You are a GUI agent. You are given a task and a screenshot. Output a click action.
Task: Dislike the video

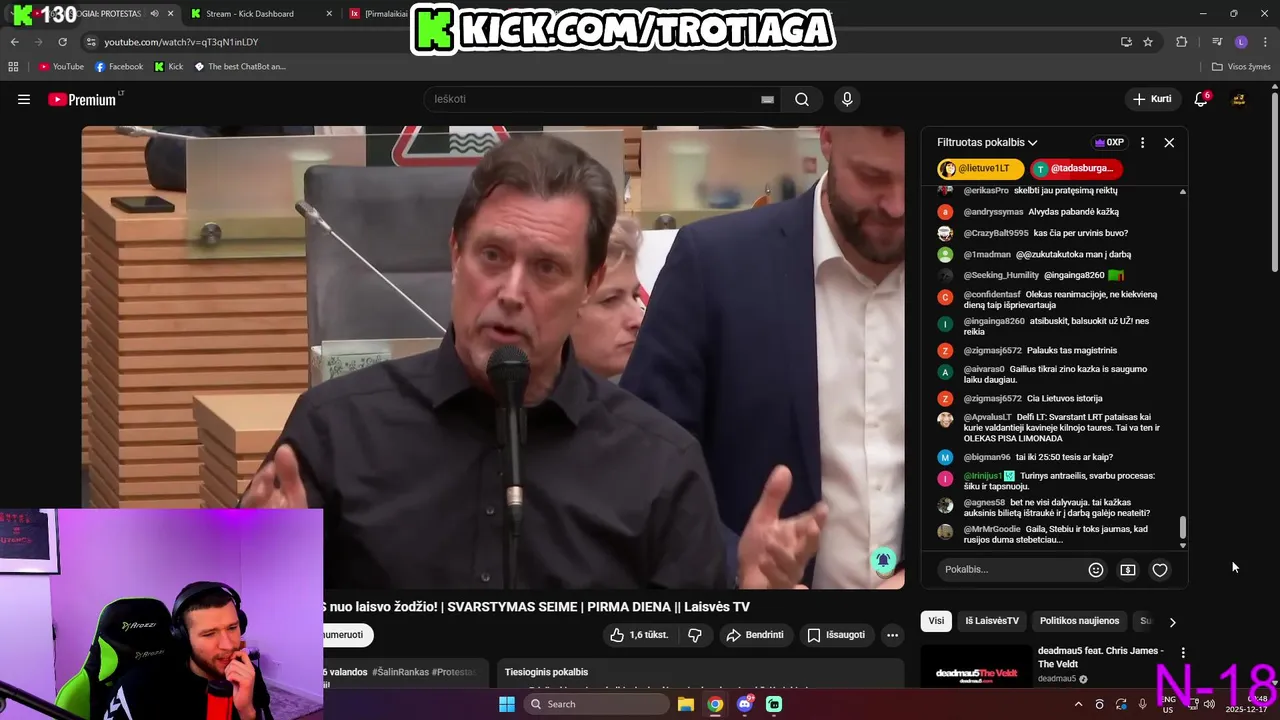[695, 635]
